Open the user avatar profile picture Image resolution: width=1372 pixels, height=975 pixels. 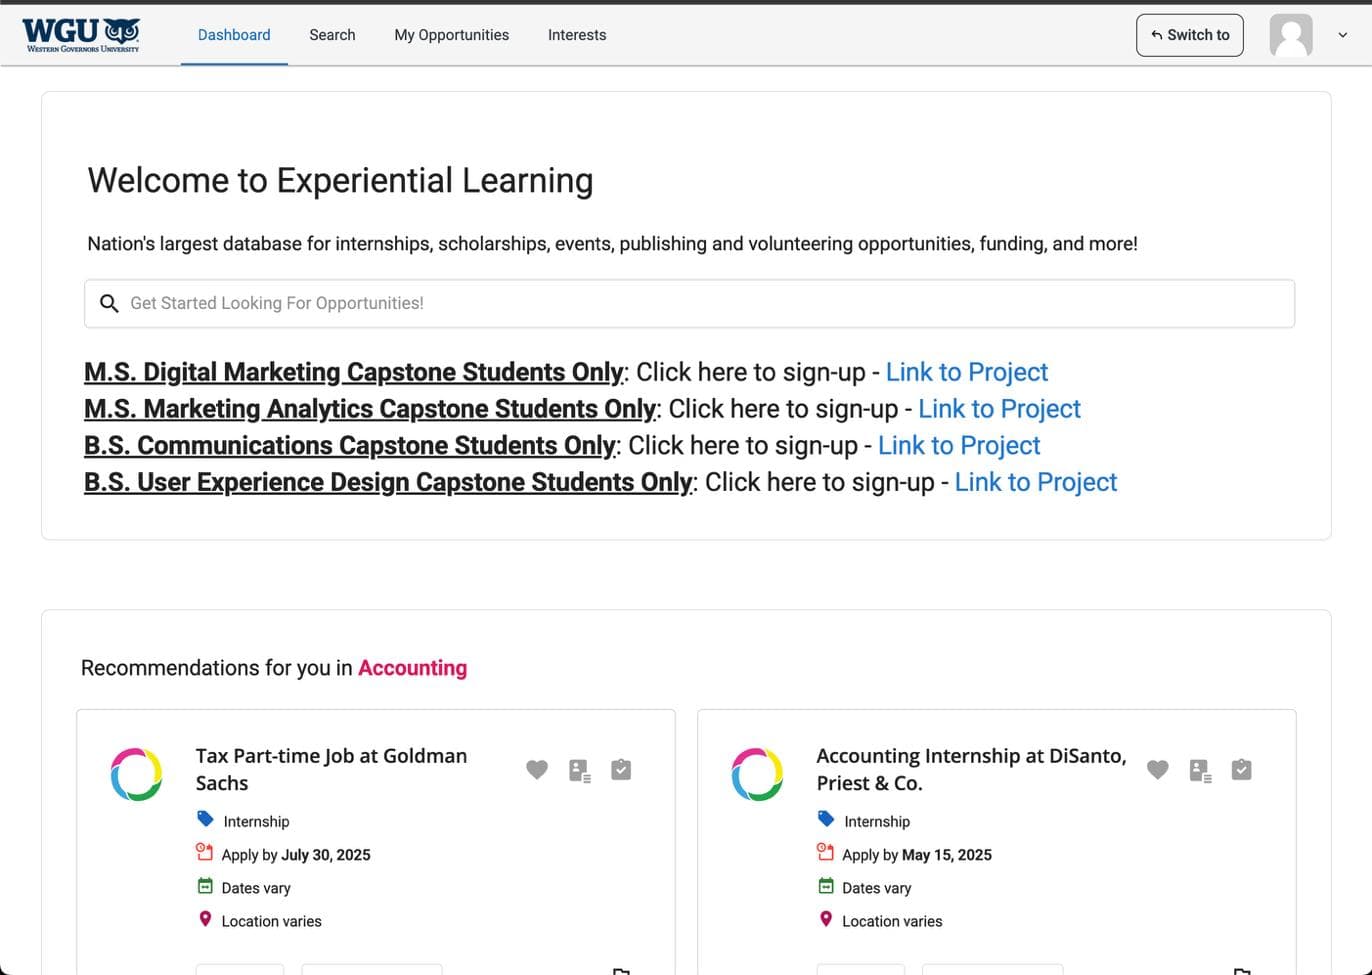(1291, 35)
